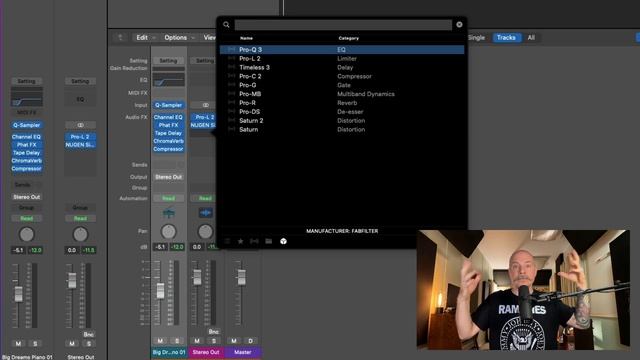Click inside the plugin search field
The height and width of the screenshot is (360, 640).
pyautogui.click(x=343, y=25)
